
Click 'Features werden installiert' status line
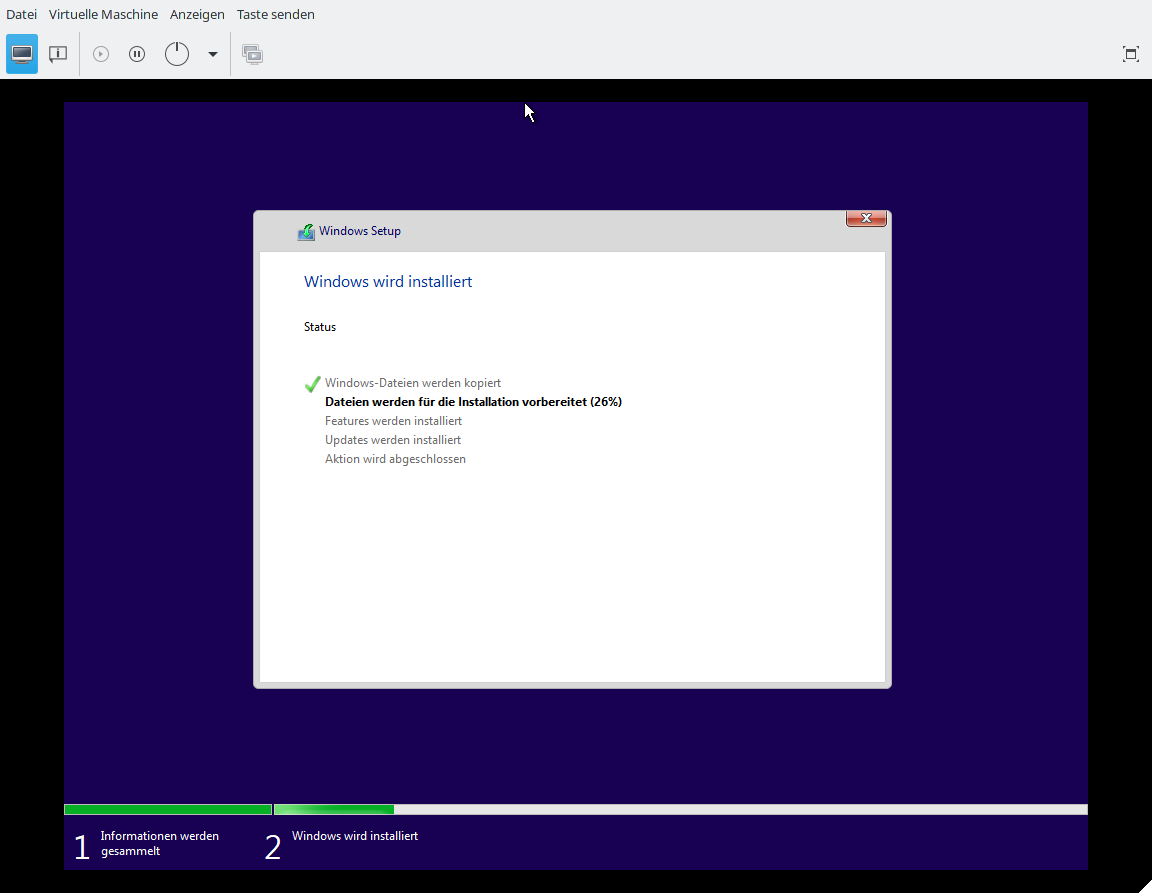(x=393, y=421)
